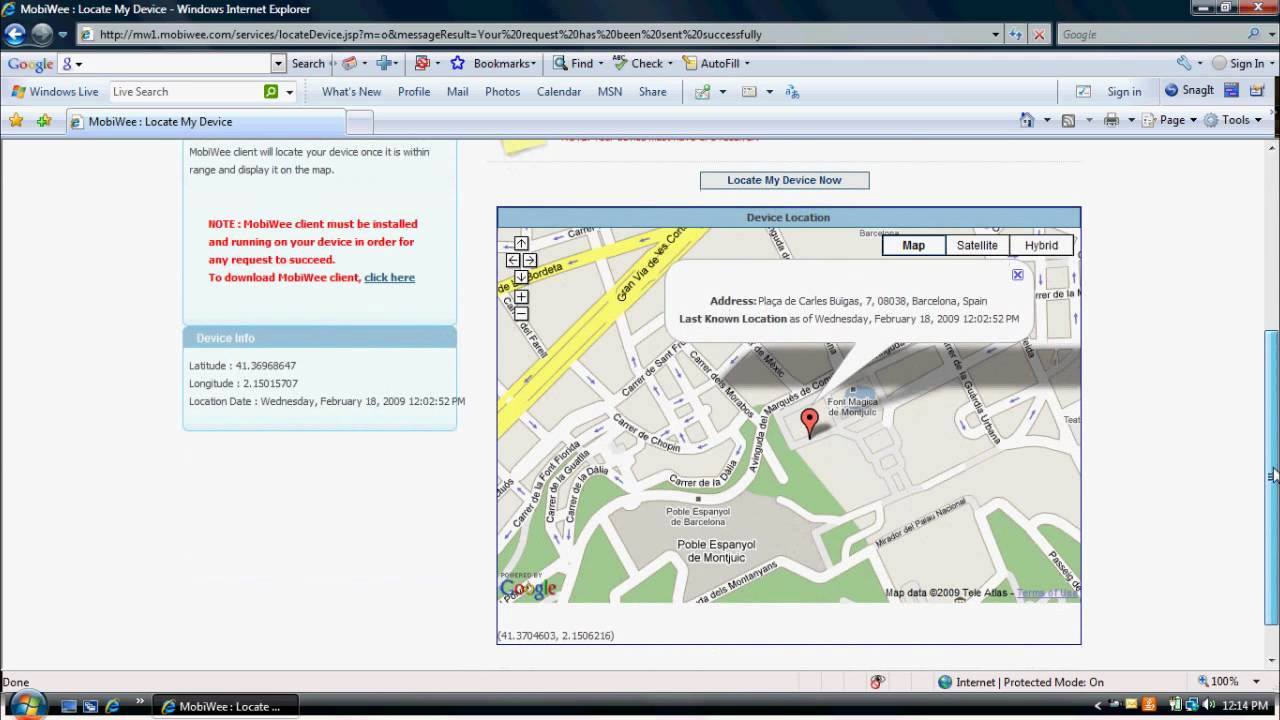Viewport: 1280px width, 720px height.
Task: Click the browser Back arrow
Action: (15, 34)
